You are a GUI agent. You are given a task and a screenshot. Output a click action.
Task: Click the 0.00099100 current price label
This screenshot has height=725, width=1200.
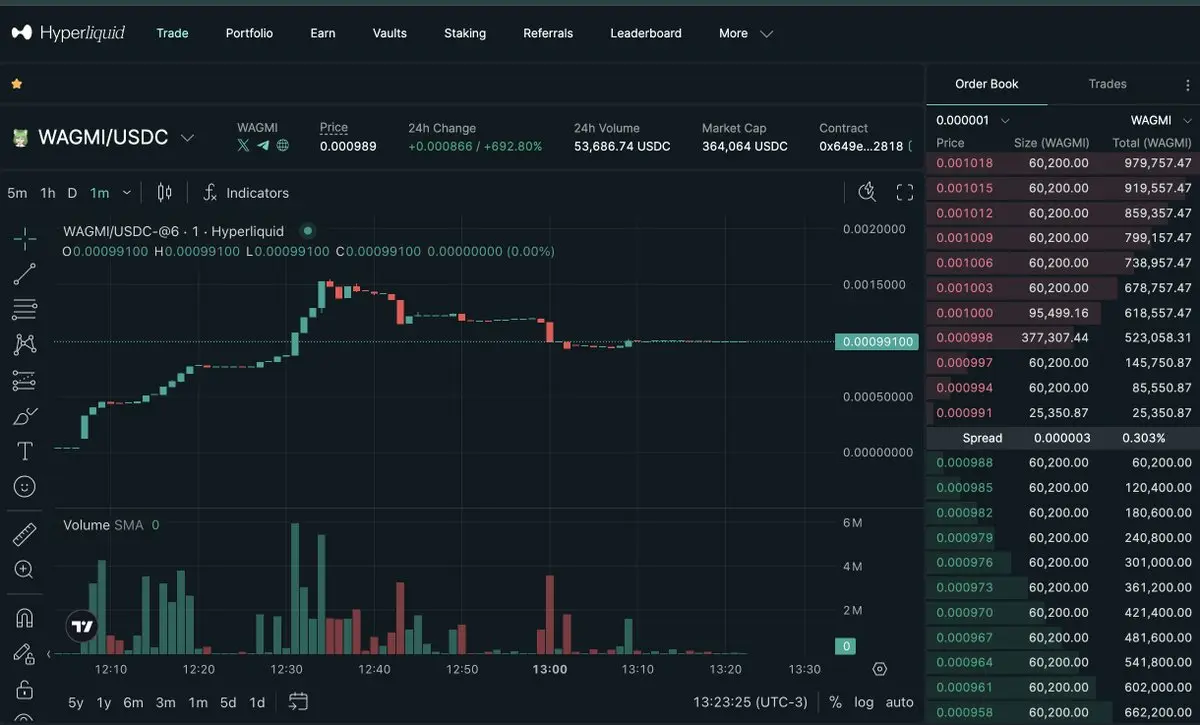[x=876, y=341]
